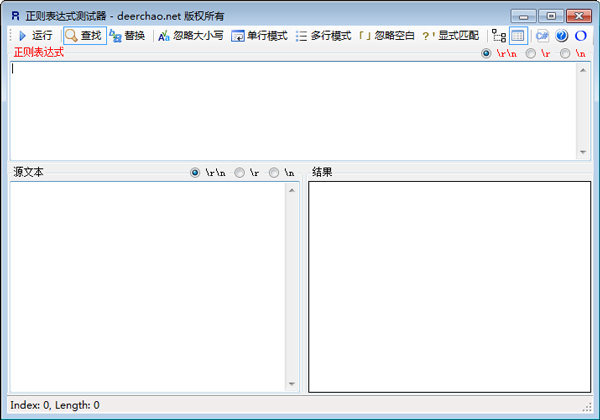The image size is (600, 420).
Task: Click the blue circle icon in toolbar
Action: click(x=580, y=36)
